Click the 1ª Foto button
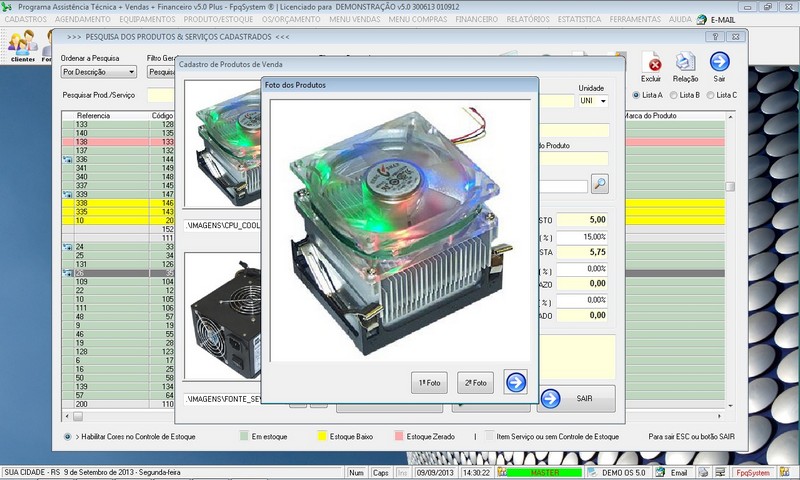 click(x=429, y=383)
